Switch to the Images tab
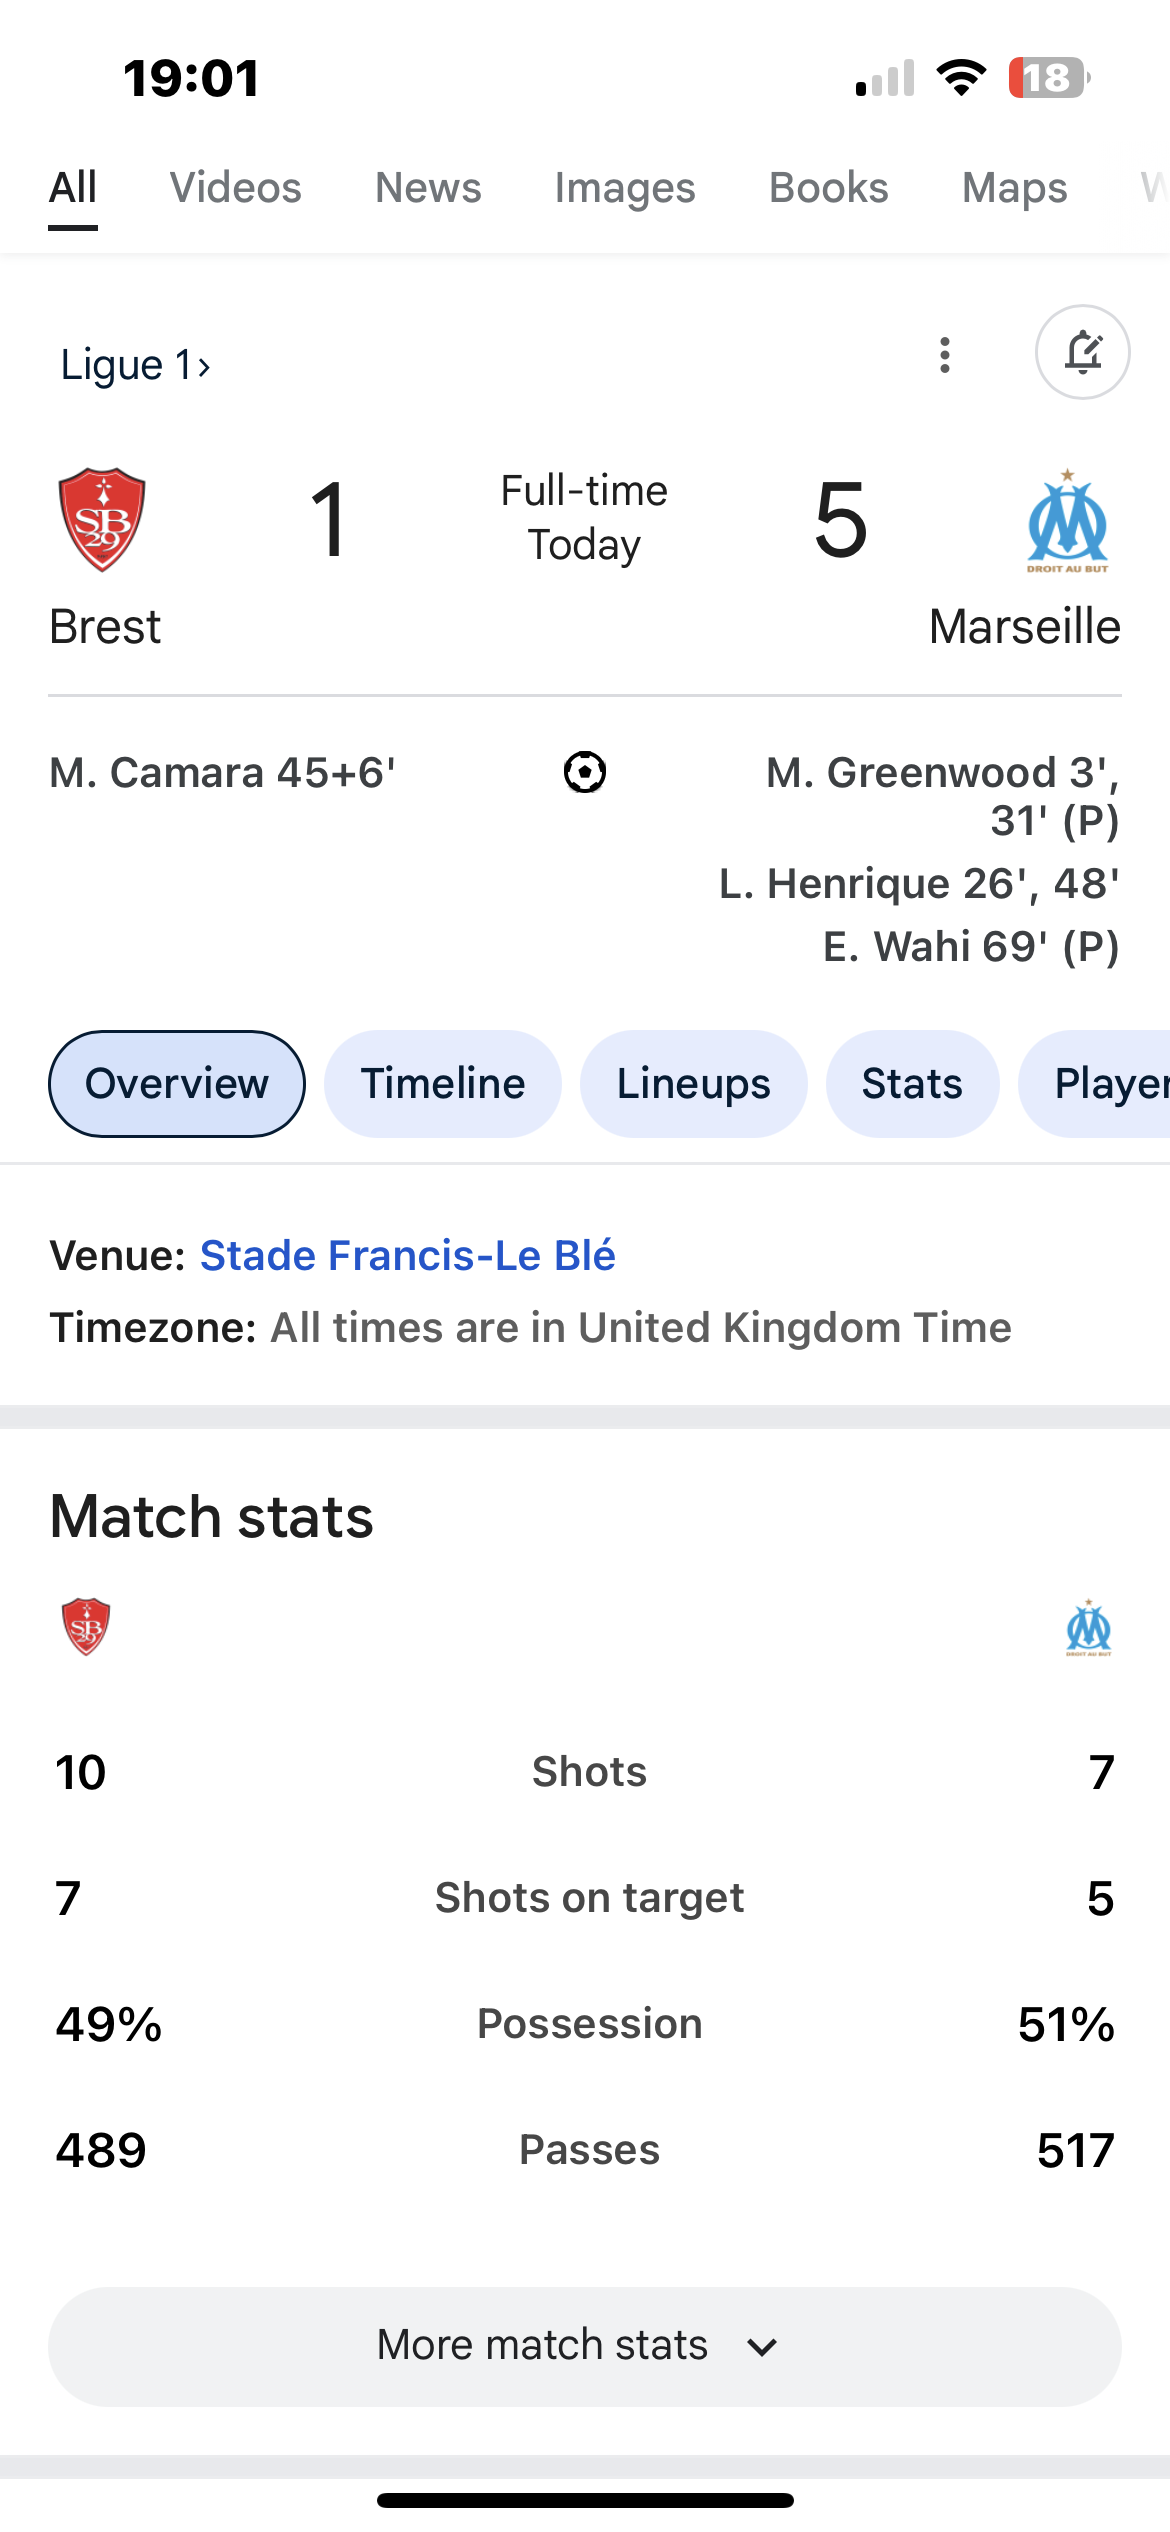This screenshot has width=1170, height=2532. [625, 188]
